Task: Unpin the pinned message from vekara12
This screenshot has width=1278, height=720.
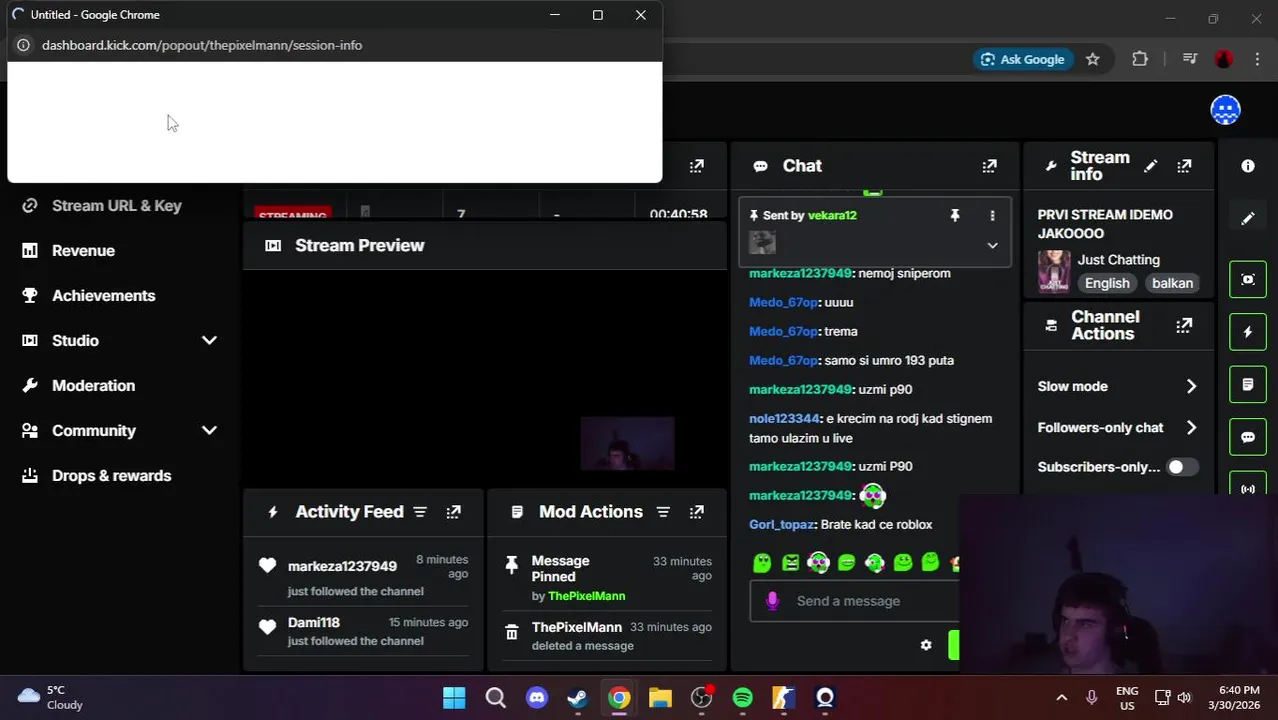Action: [955, 215]
